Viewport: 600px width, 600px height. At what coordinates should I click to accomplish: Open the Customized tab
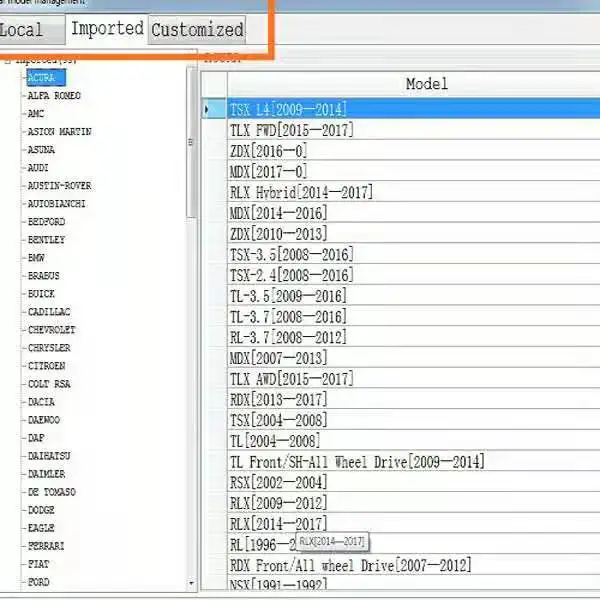[197, 30]
